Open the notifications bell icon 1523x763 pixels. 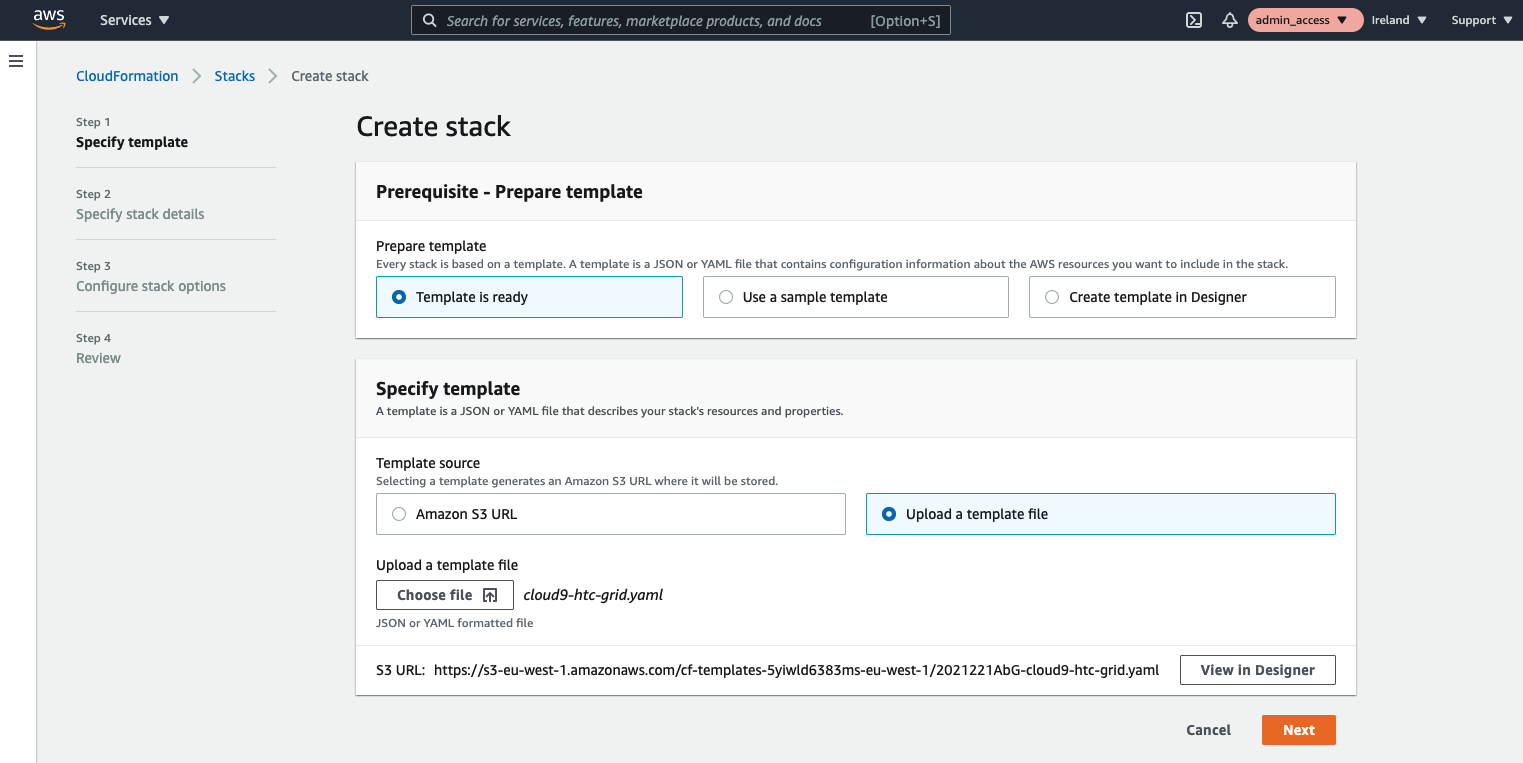(1230, 20)
